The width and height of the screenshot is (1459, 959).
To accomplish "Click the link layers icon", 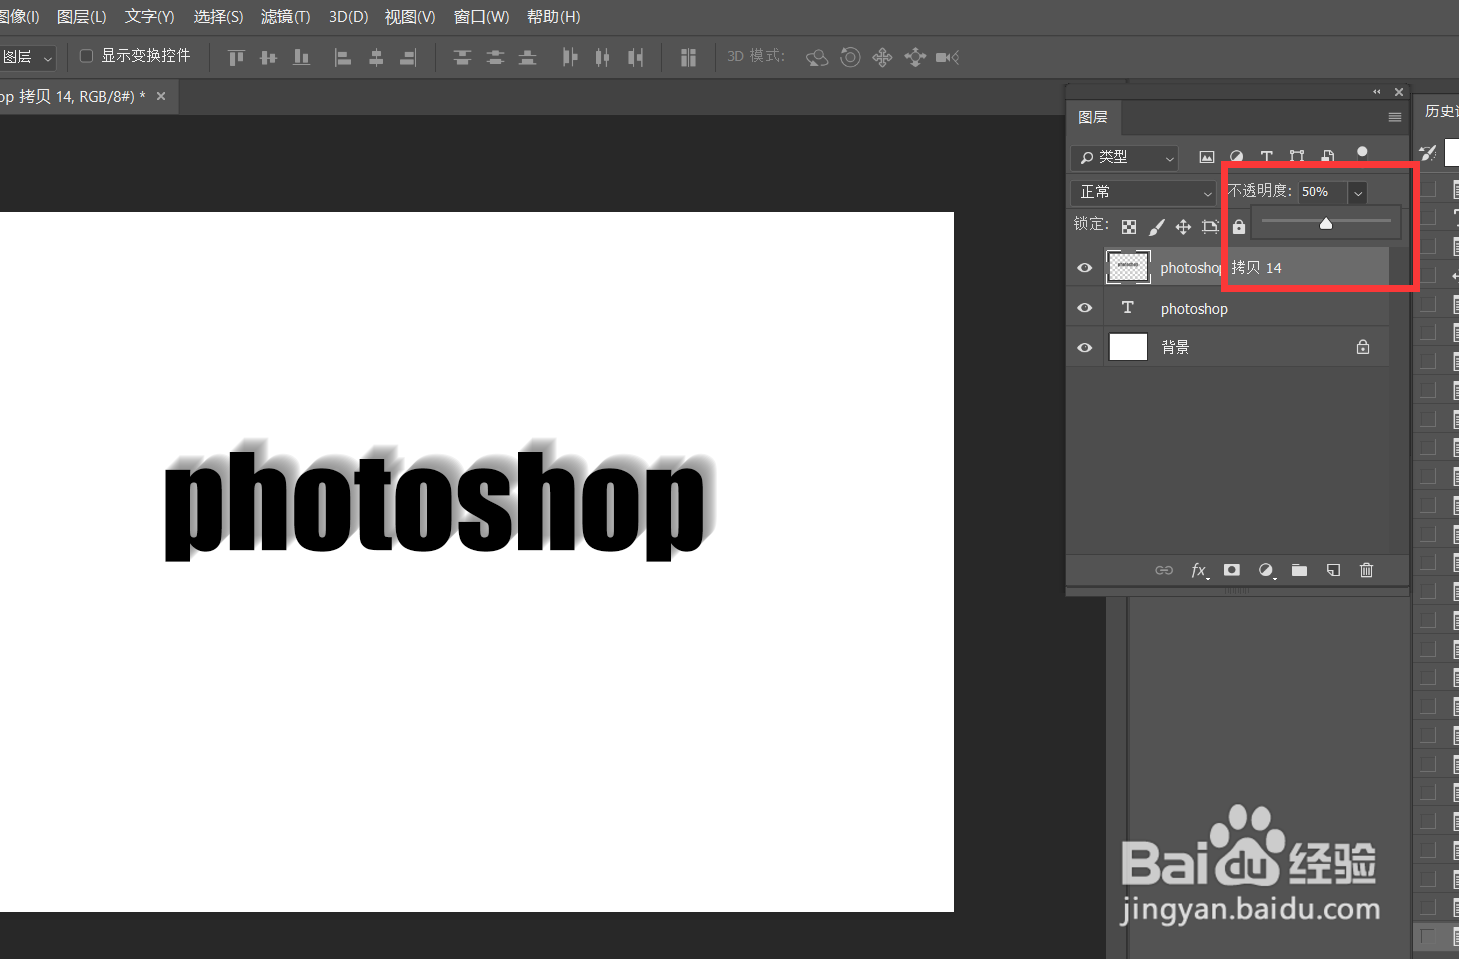I will coord(1164,570).
